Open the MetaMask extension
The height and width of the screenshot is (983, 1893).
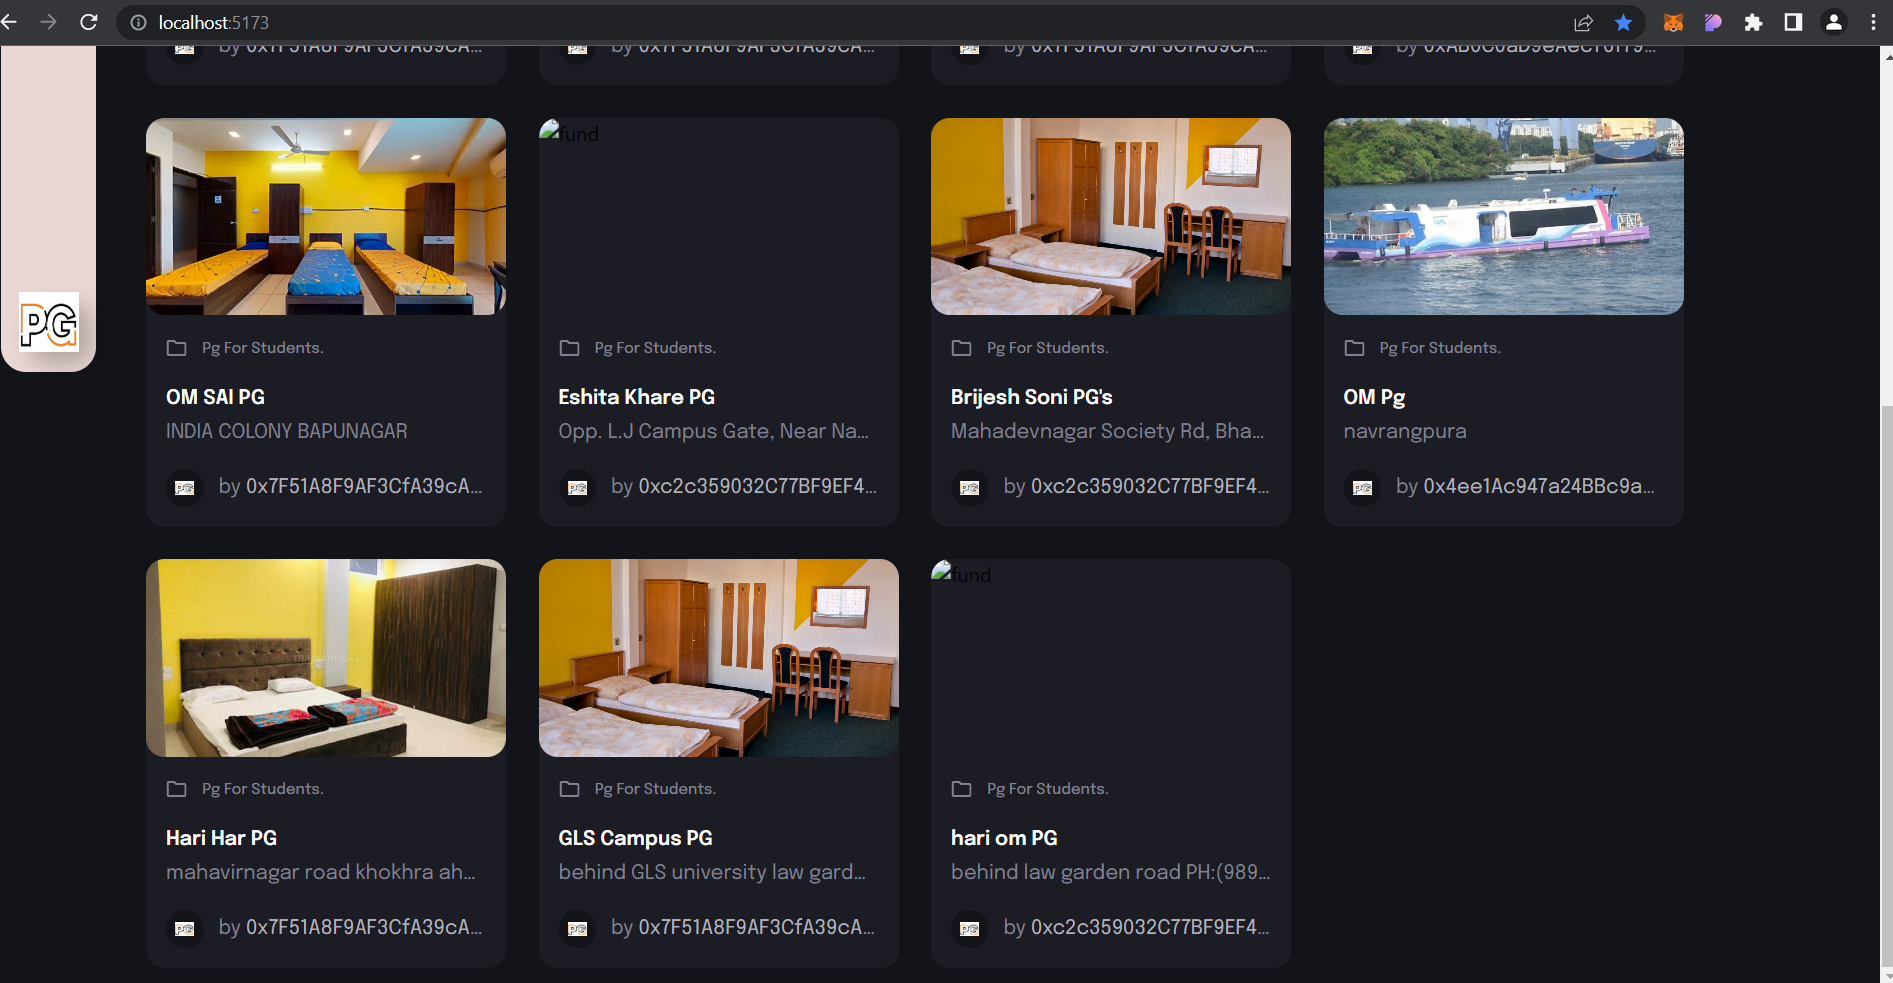click(1673, 22)
